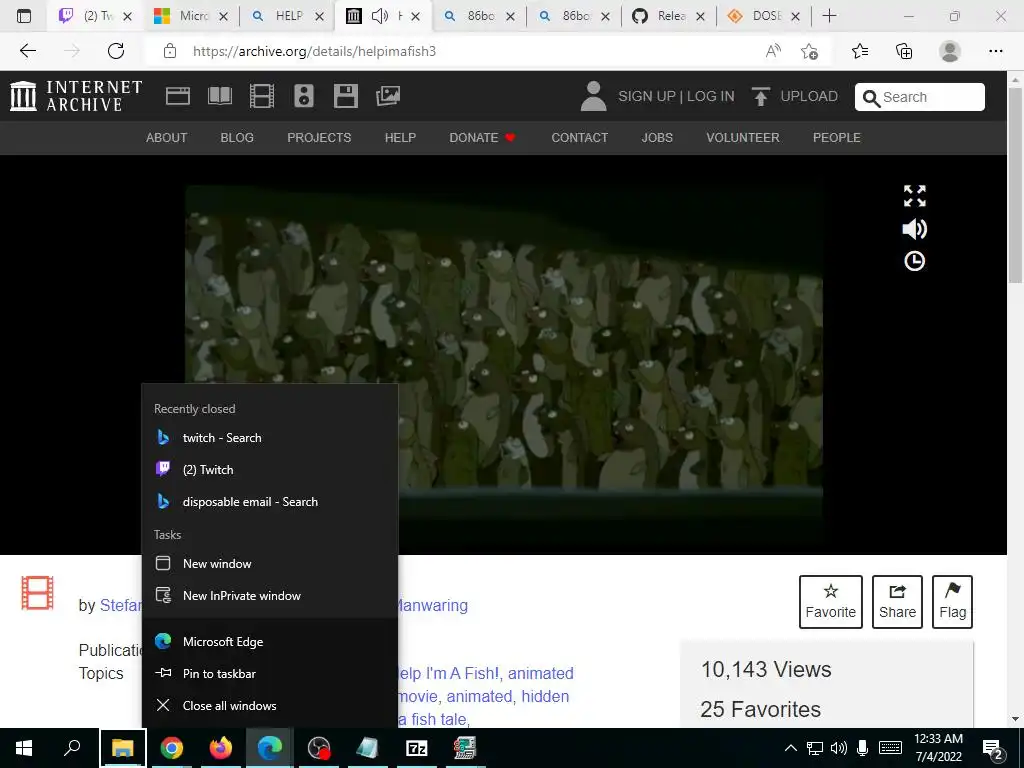
Task: Select Pin to taskbar
Action: 269,673
